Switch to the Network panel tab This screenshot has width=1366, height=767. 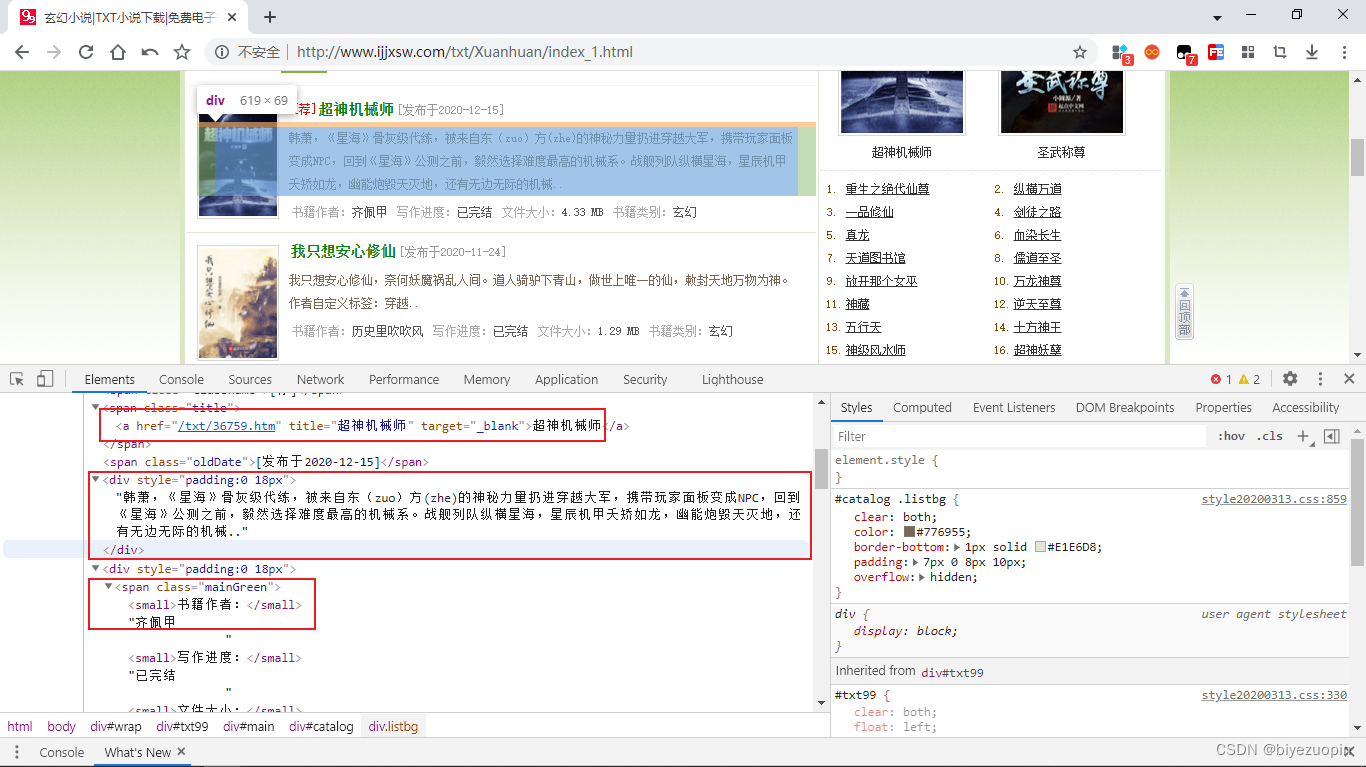pyautogui.click(x=320, y=379)
